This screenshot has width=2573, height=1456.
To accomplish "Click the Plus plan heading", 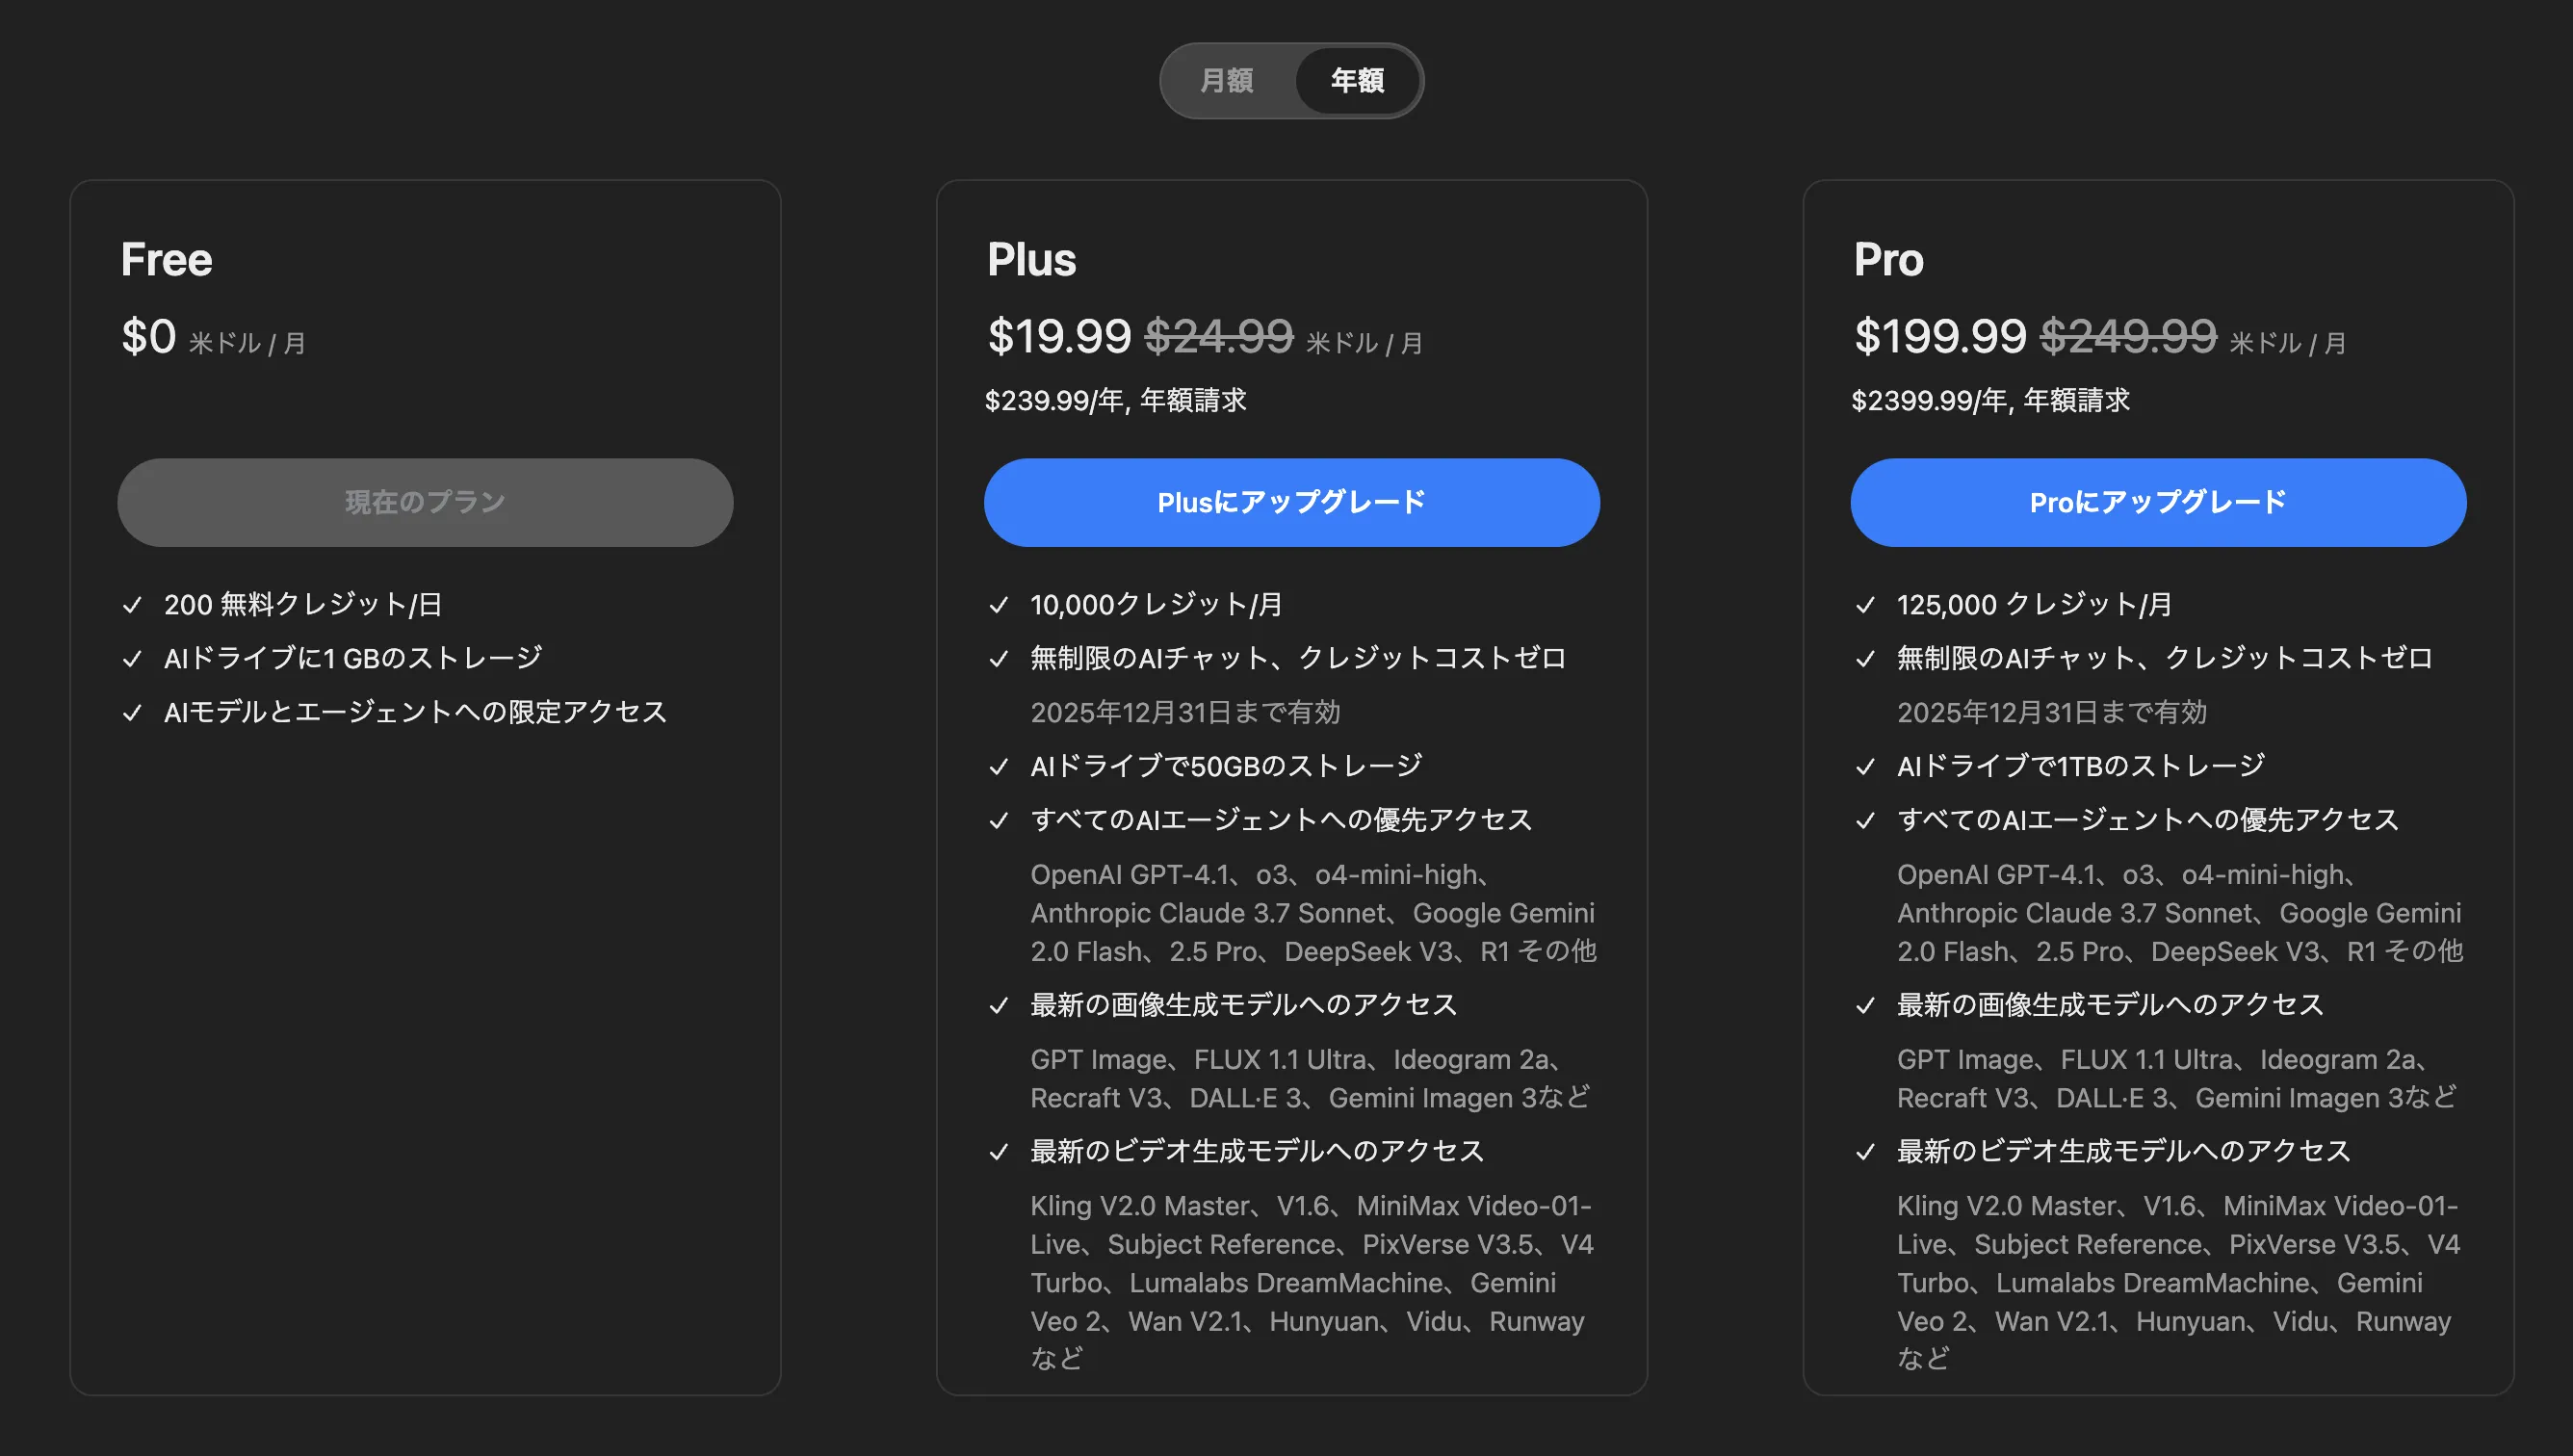I will 1031,259.
